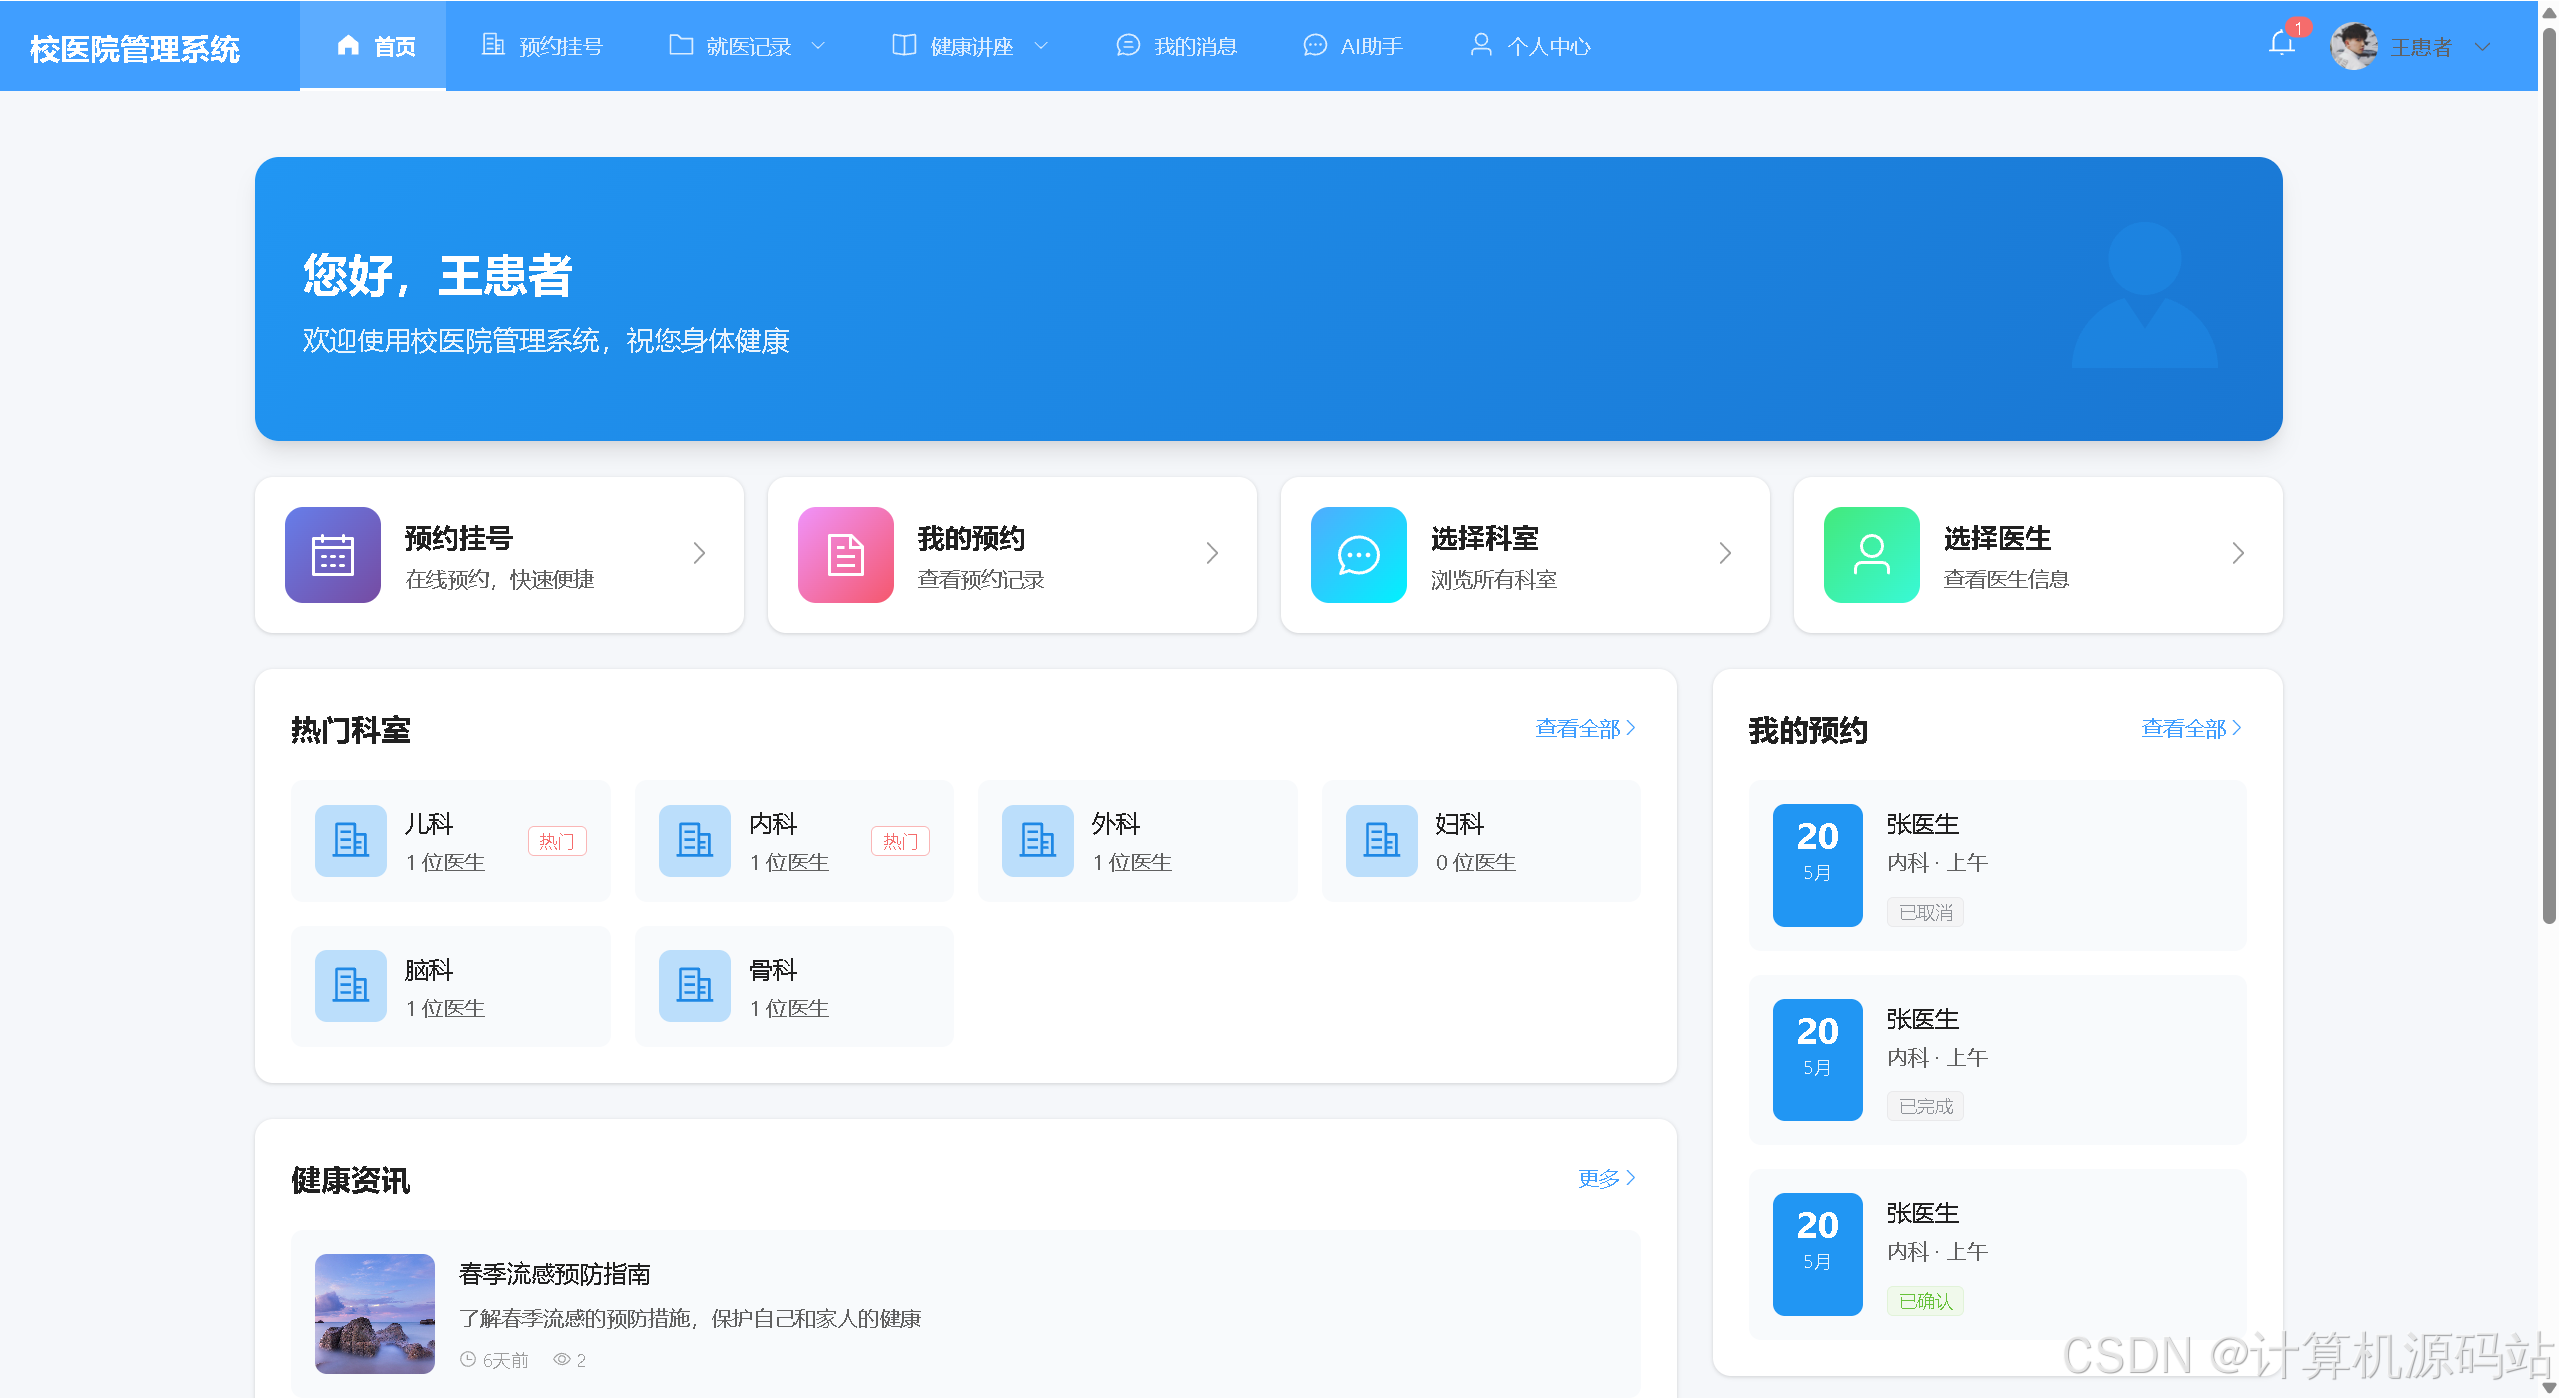This screenshot has width=2559, height=1398.
Task: Click the 校医院管理系统 logo title
Action: [135, 49]
